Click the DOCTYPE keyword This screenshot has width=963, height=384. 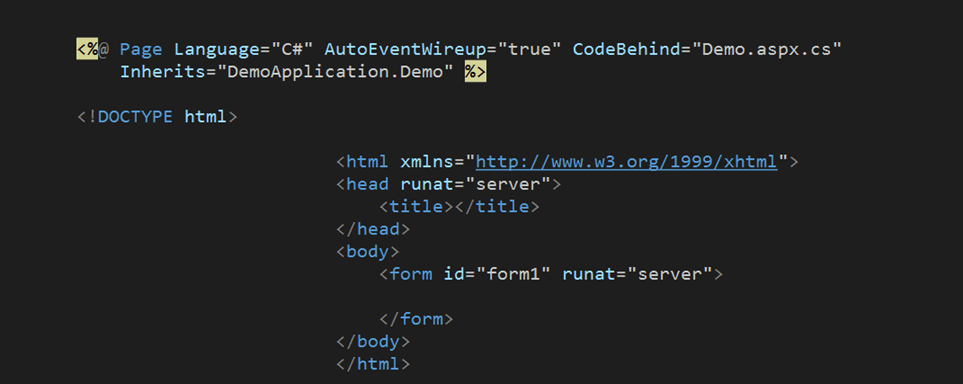pos(135,117)
